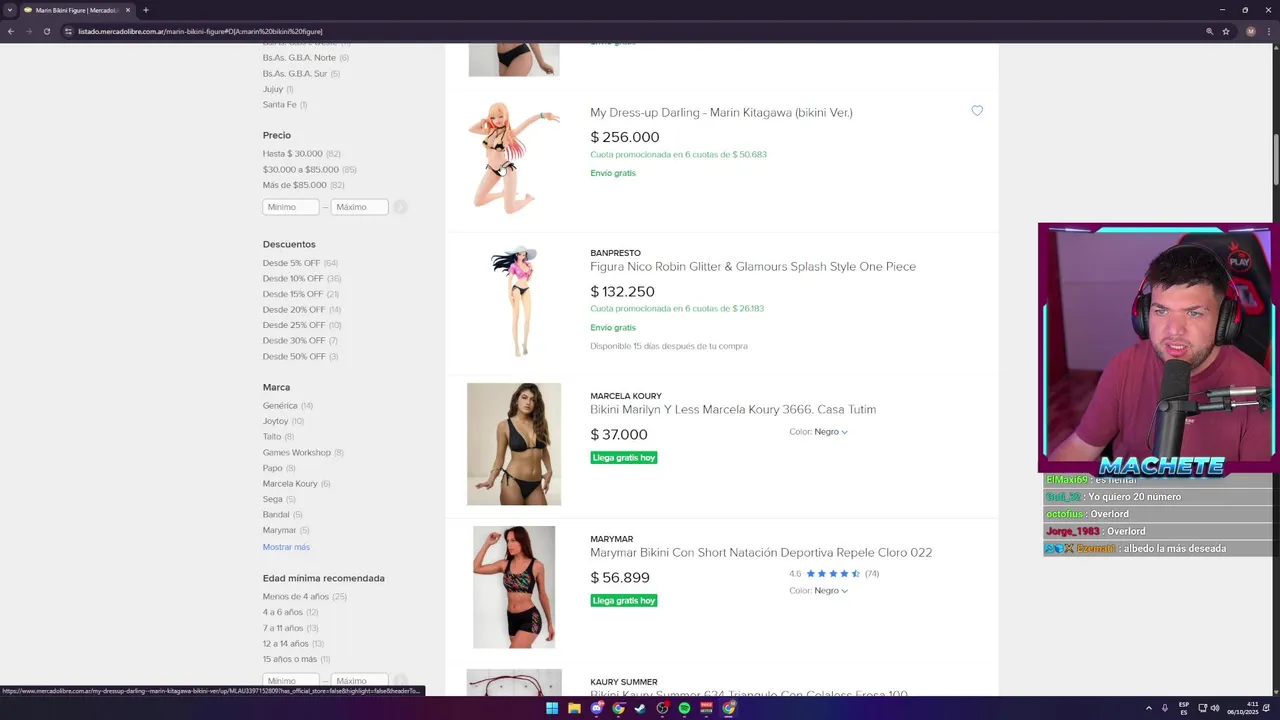The height and width of the screenshot is (720, 1280).
Task: Filter by 12 a 14 años
Action: tap(286, 644)
